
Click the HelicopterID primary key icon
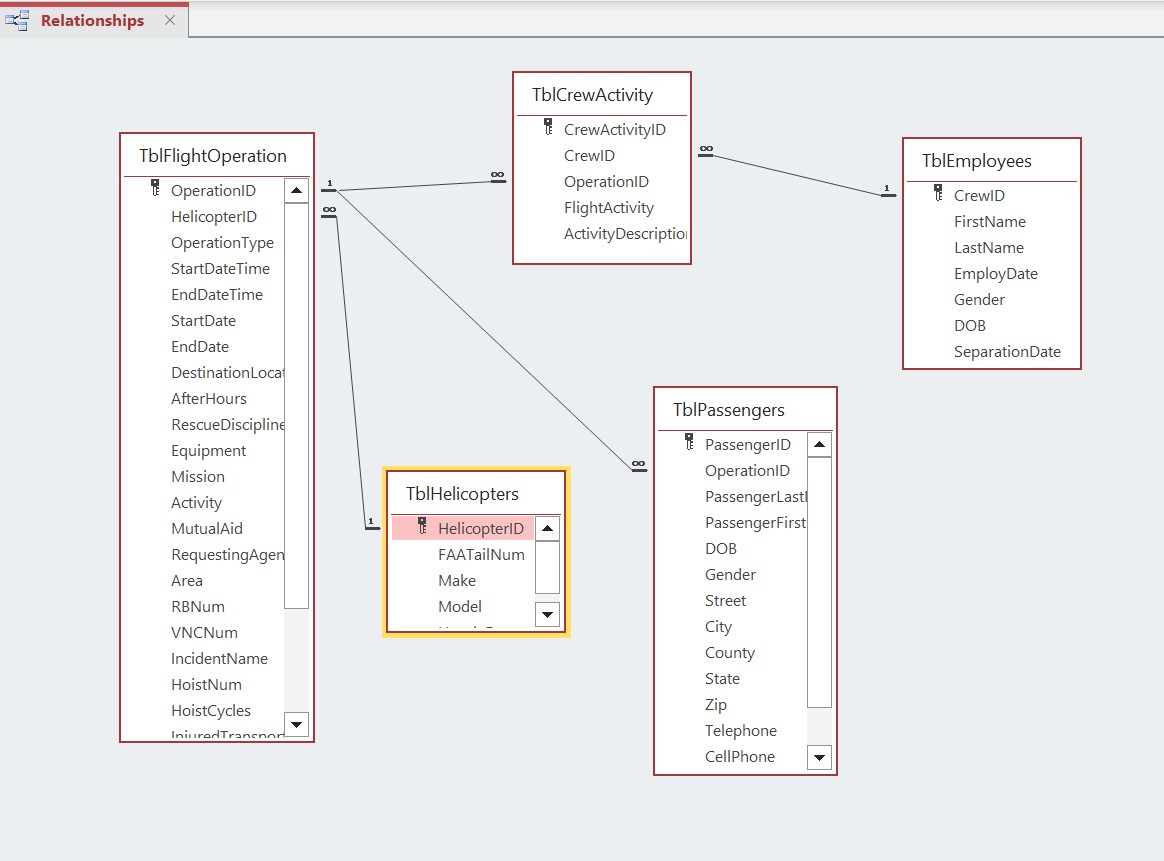click(x=422, y=526)
